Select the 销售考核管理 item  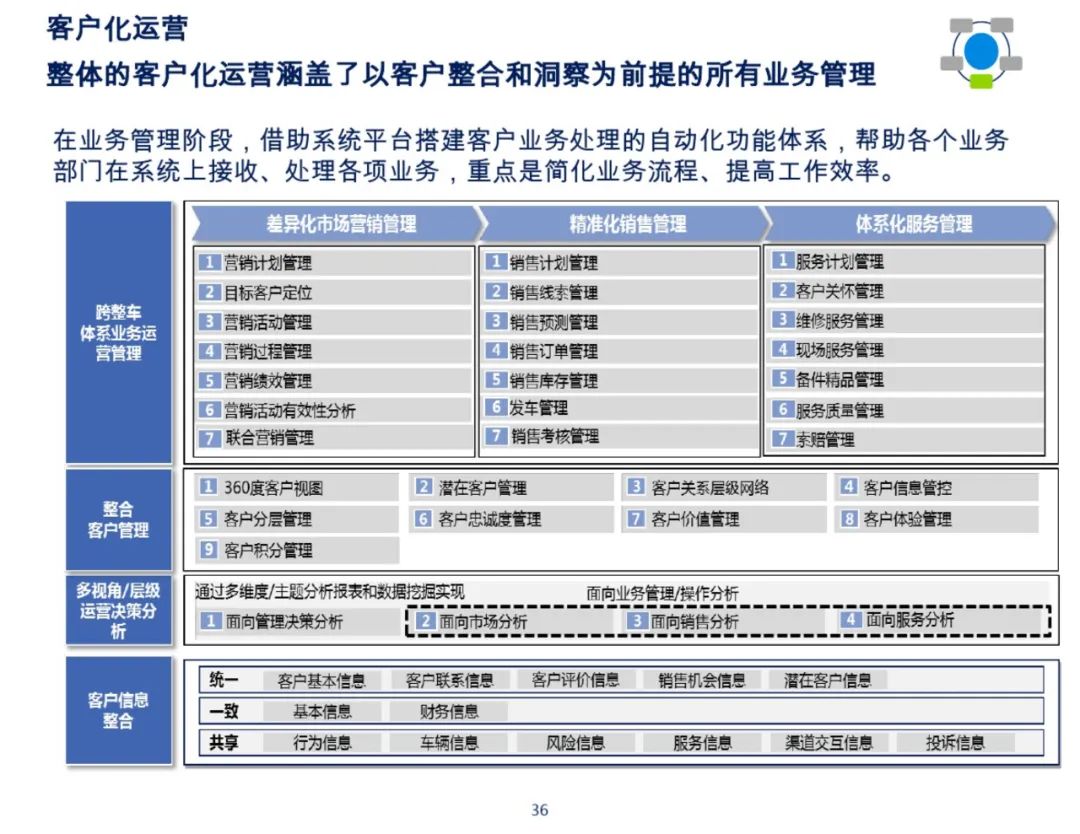(620, 436)
